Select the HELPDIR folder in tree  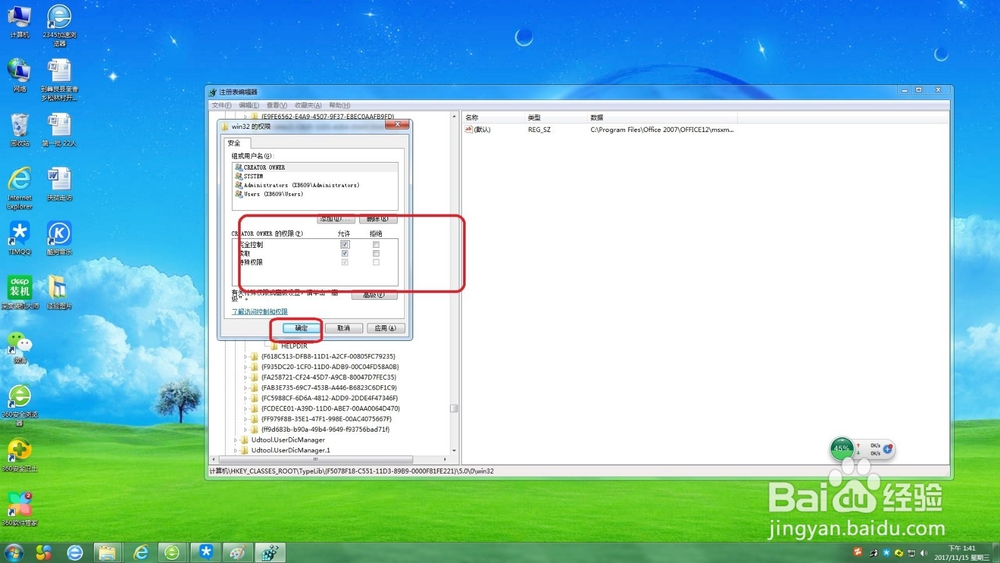point(294,346)
